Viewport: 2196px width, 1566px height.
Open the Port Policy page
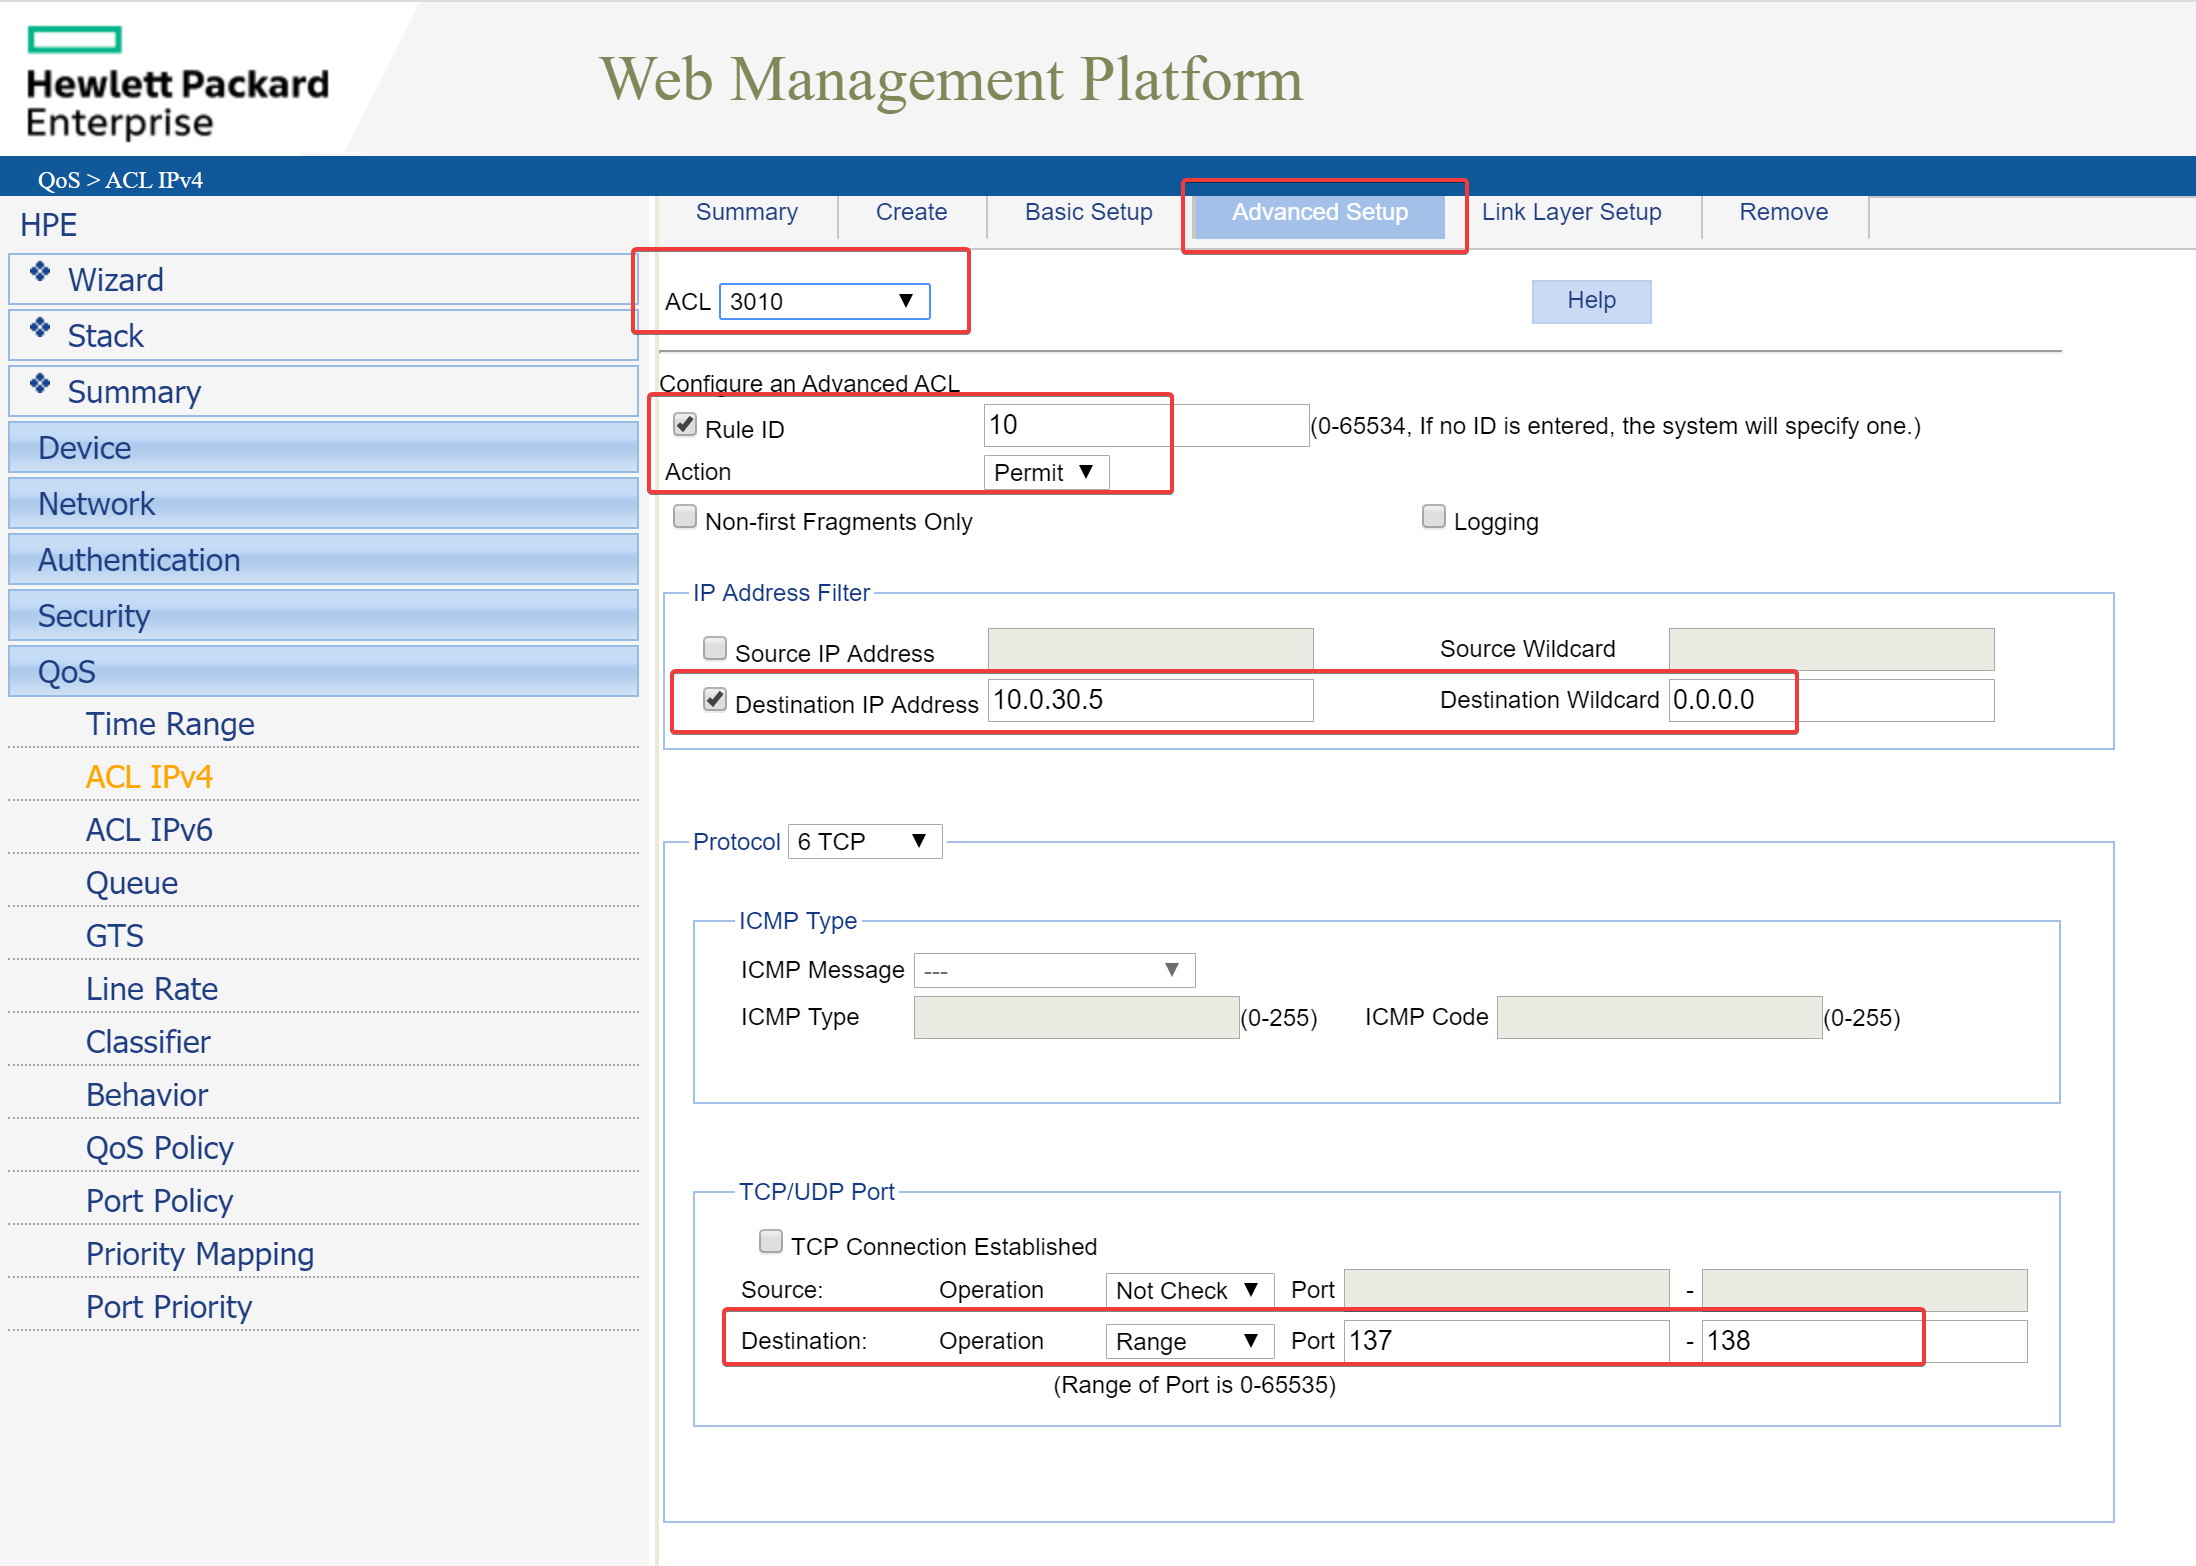[160, 1200]
